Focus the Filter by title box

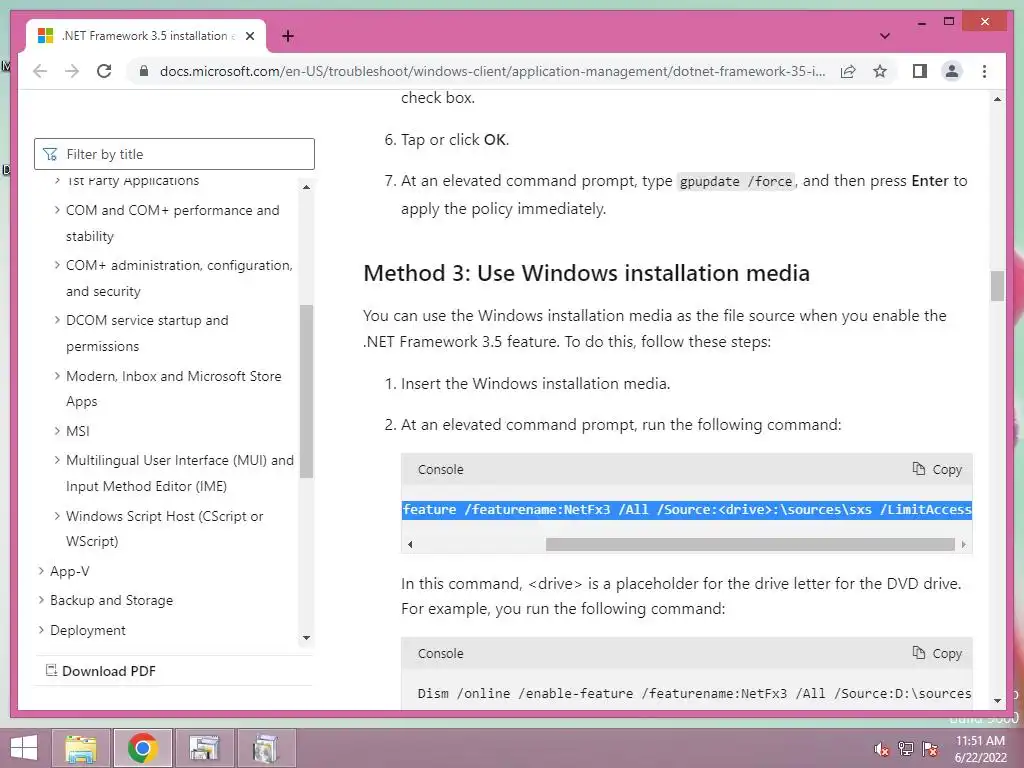coord(174,154)
